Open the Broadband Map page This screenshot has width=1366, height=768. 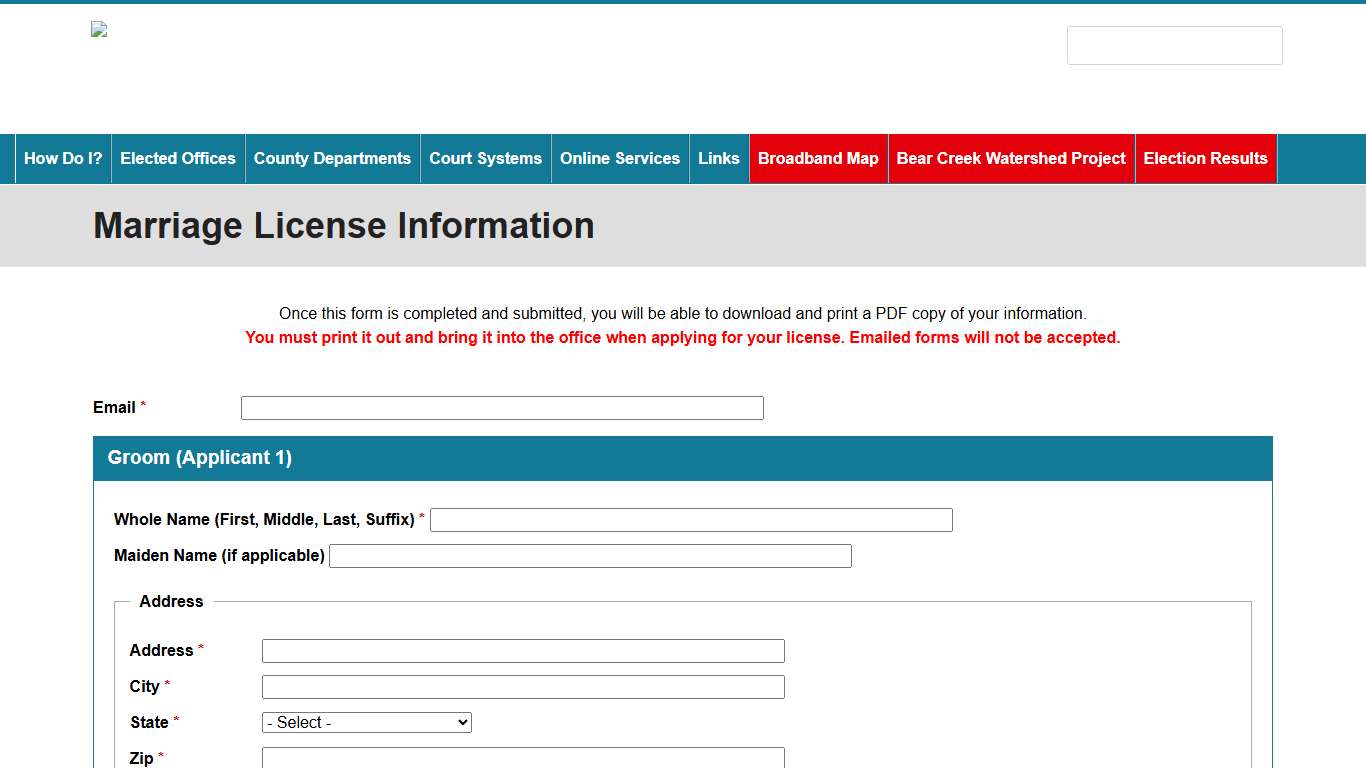tap(818, 158)
